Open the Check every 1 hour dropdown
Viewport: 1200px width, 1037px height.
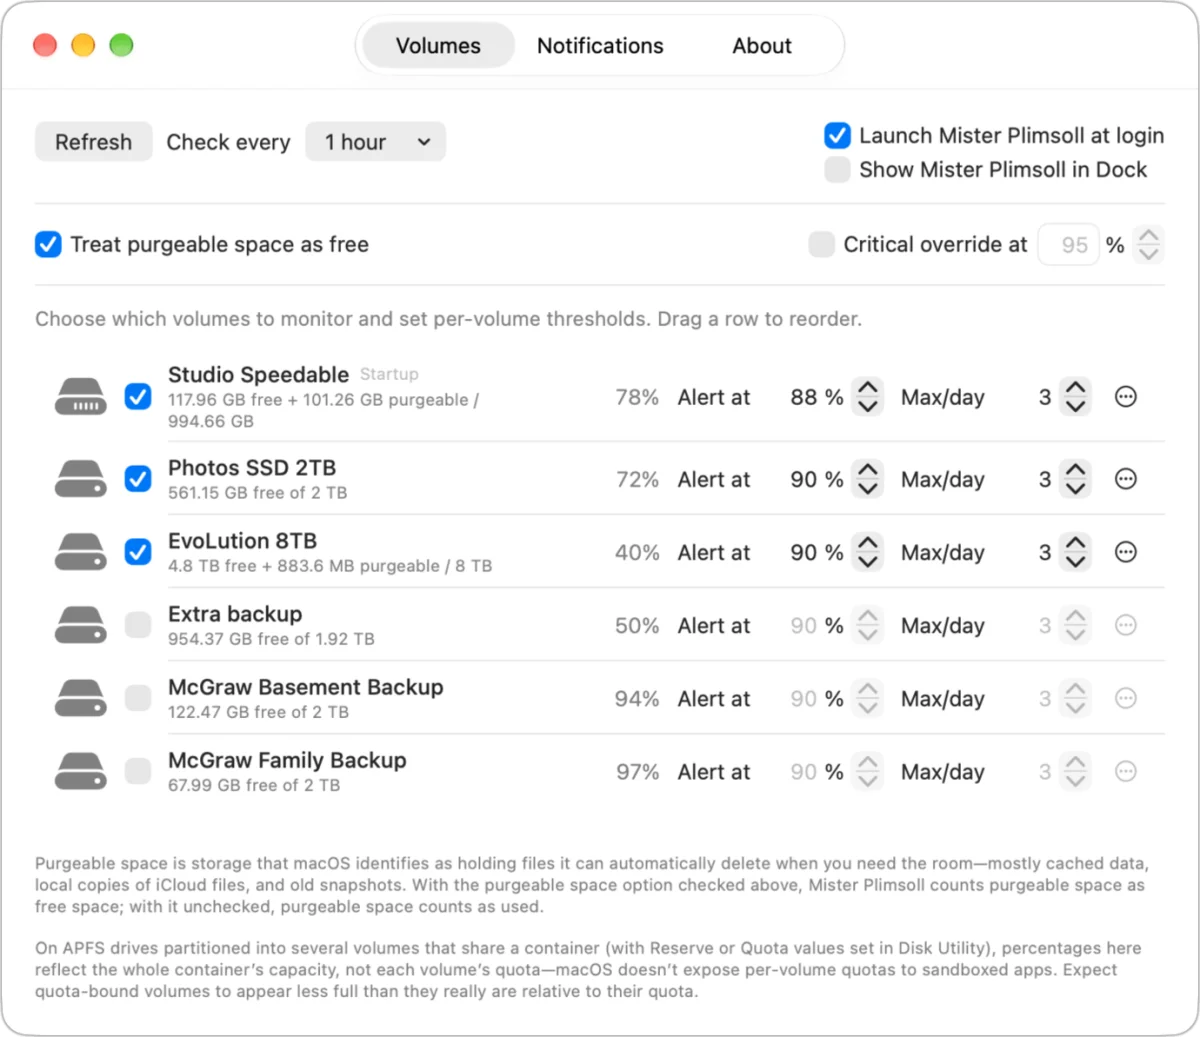[375, 142]
